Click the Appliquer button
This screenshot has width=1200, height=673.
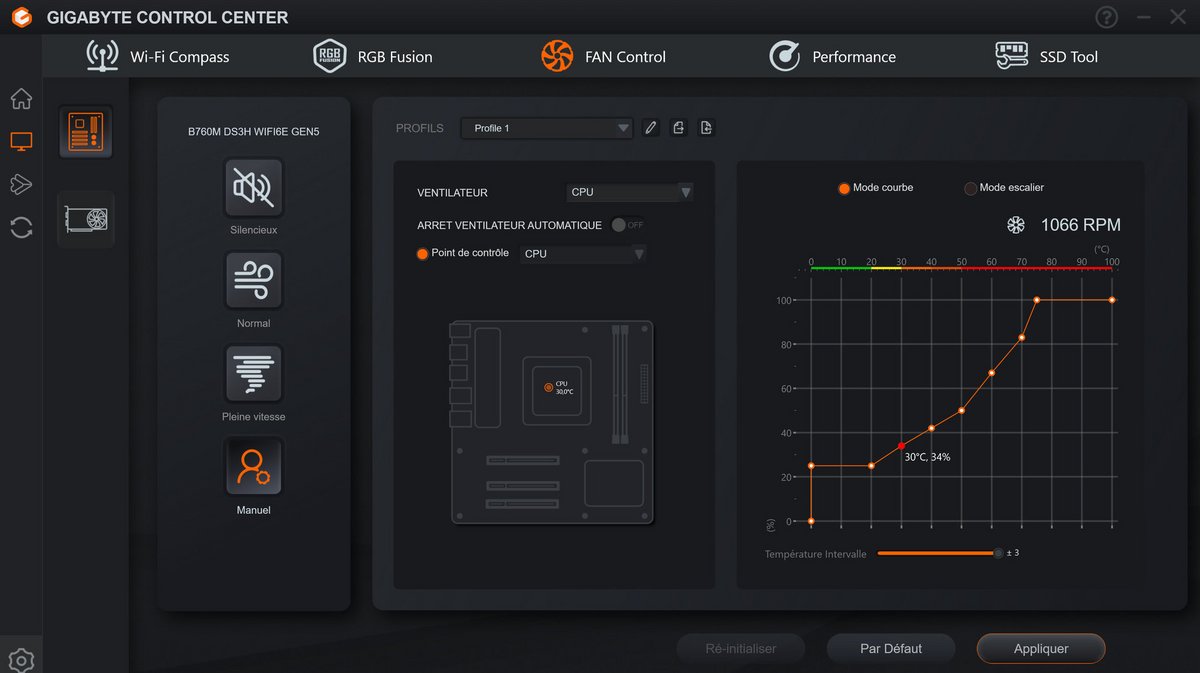(1041, 648)
